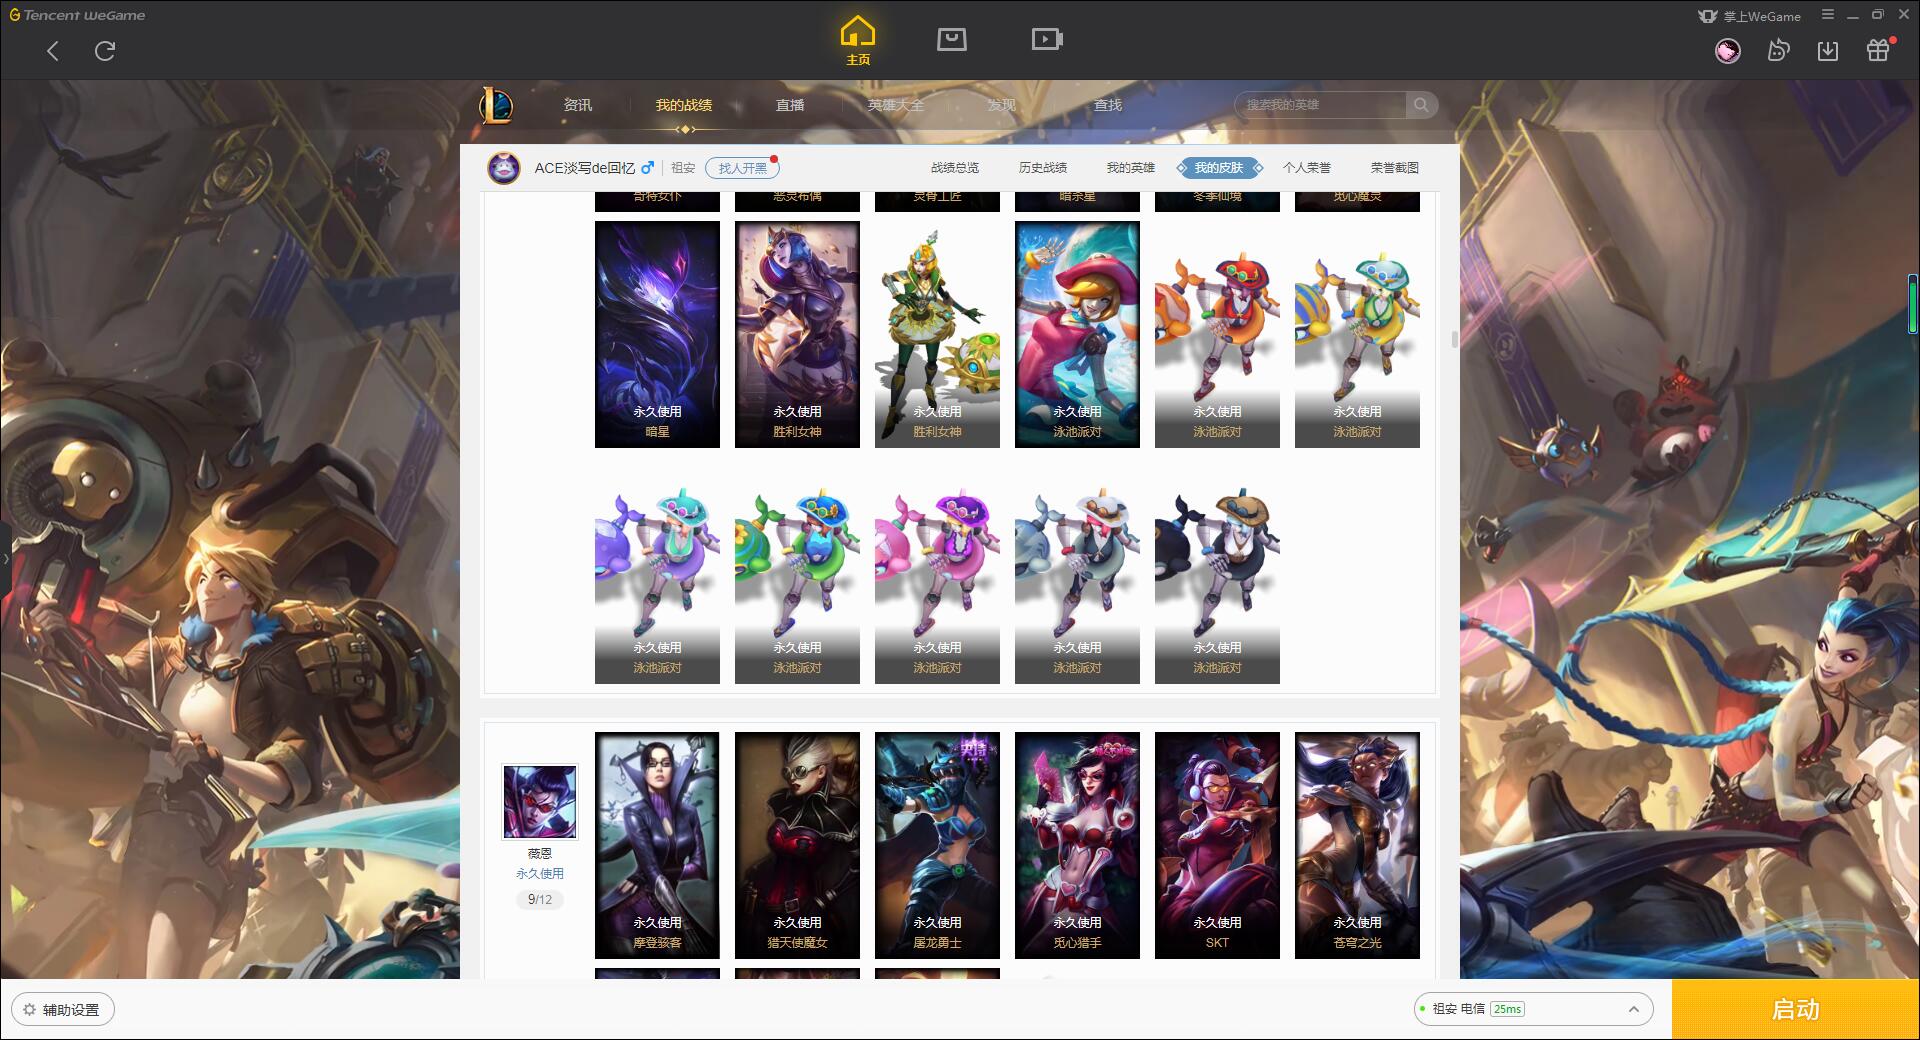Refresh the page with reload icon
This screenshot has height=1040, width=1920.
click(105, 51)
